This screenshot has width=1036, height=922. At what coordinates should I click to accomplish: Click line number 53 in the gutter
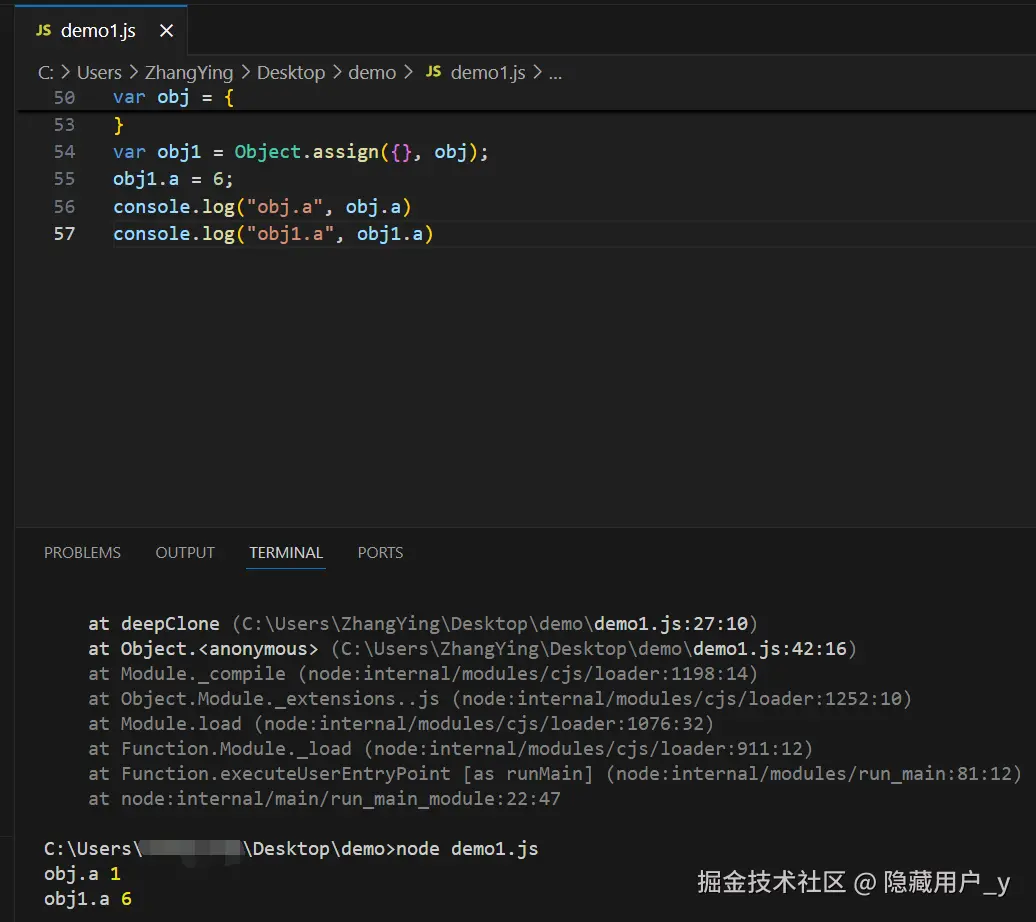coord(64,125)
